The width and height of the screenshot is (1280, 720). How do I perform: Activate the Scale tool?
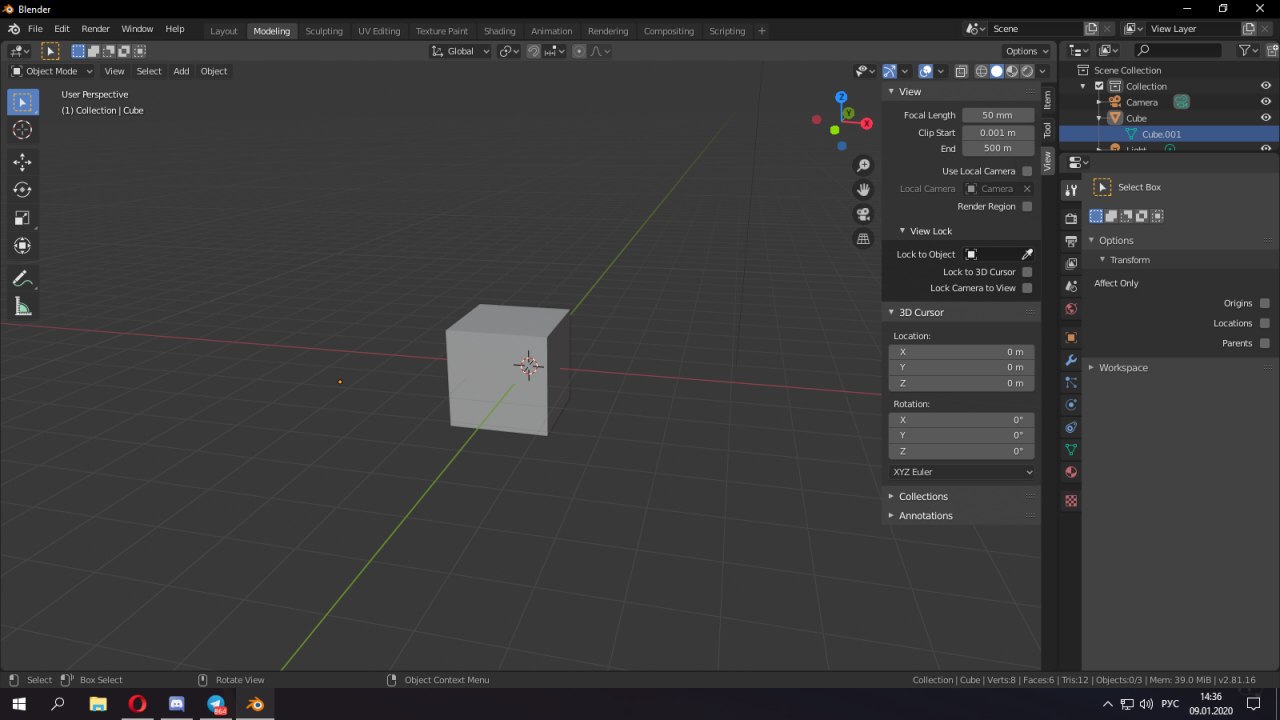click(22, 218)
